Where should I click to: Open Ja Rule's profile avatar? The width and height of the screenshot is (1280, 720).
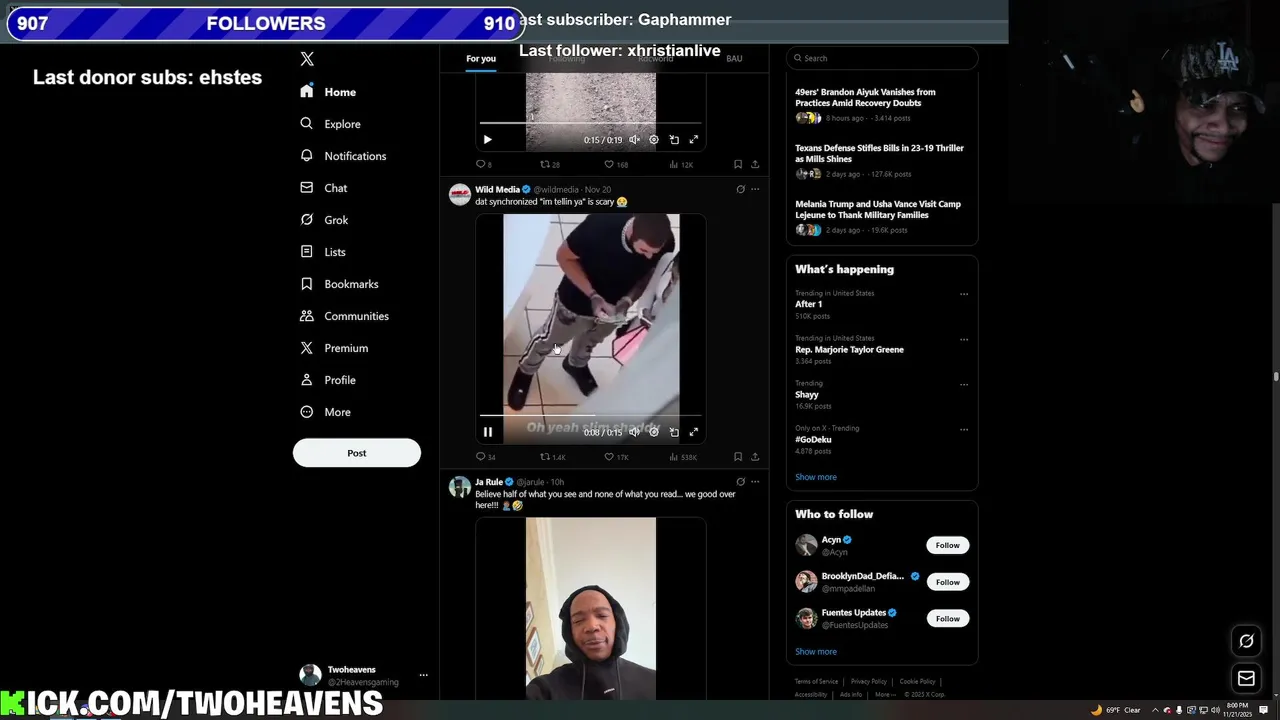[x=460, y=487]
